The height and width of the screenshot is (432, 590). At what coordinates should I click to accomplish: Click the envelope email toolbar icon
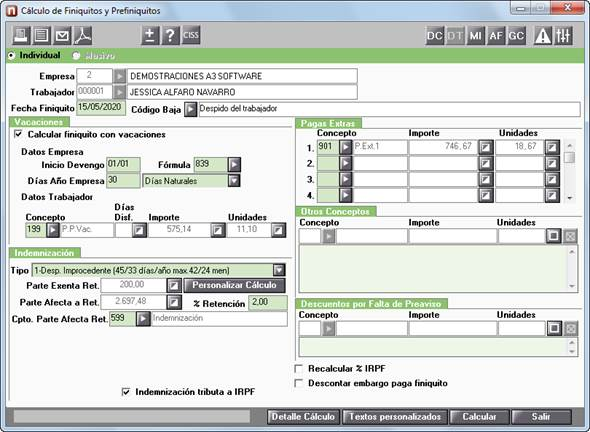[x=62, y=36]
